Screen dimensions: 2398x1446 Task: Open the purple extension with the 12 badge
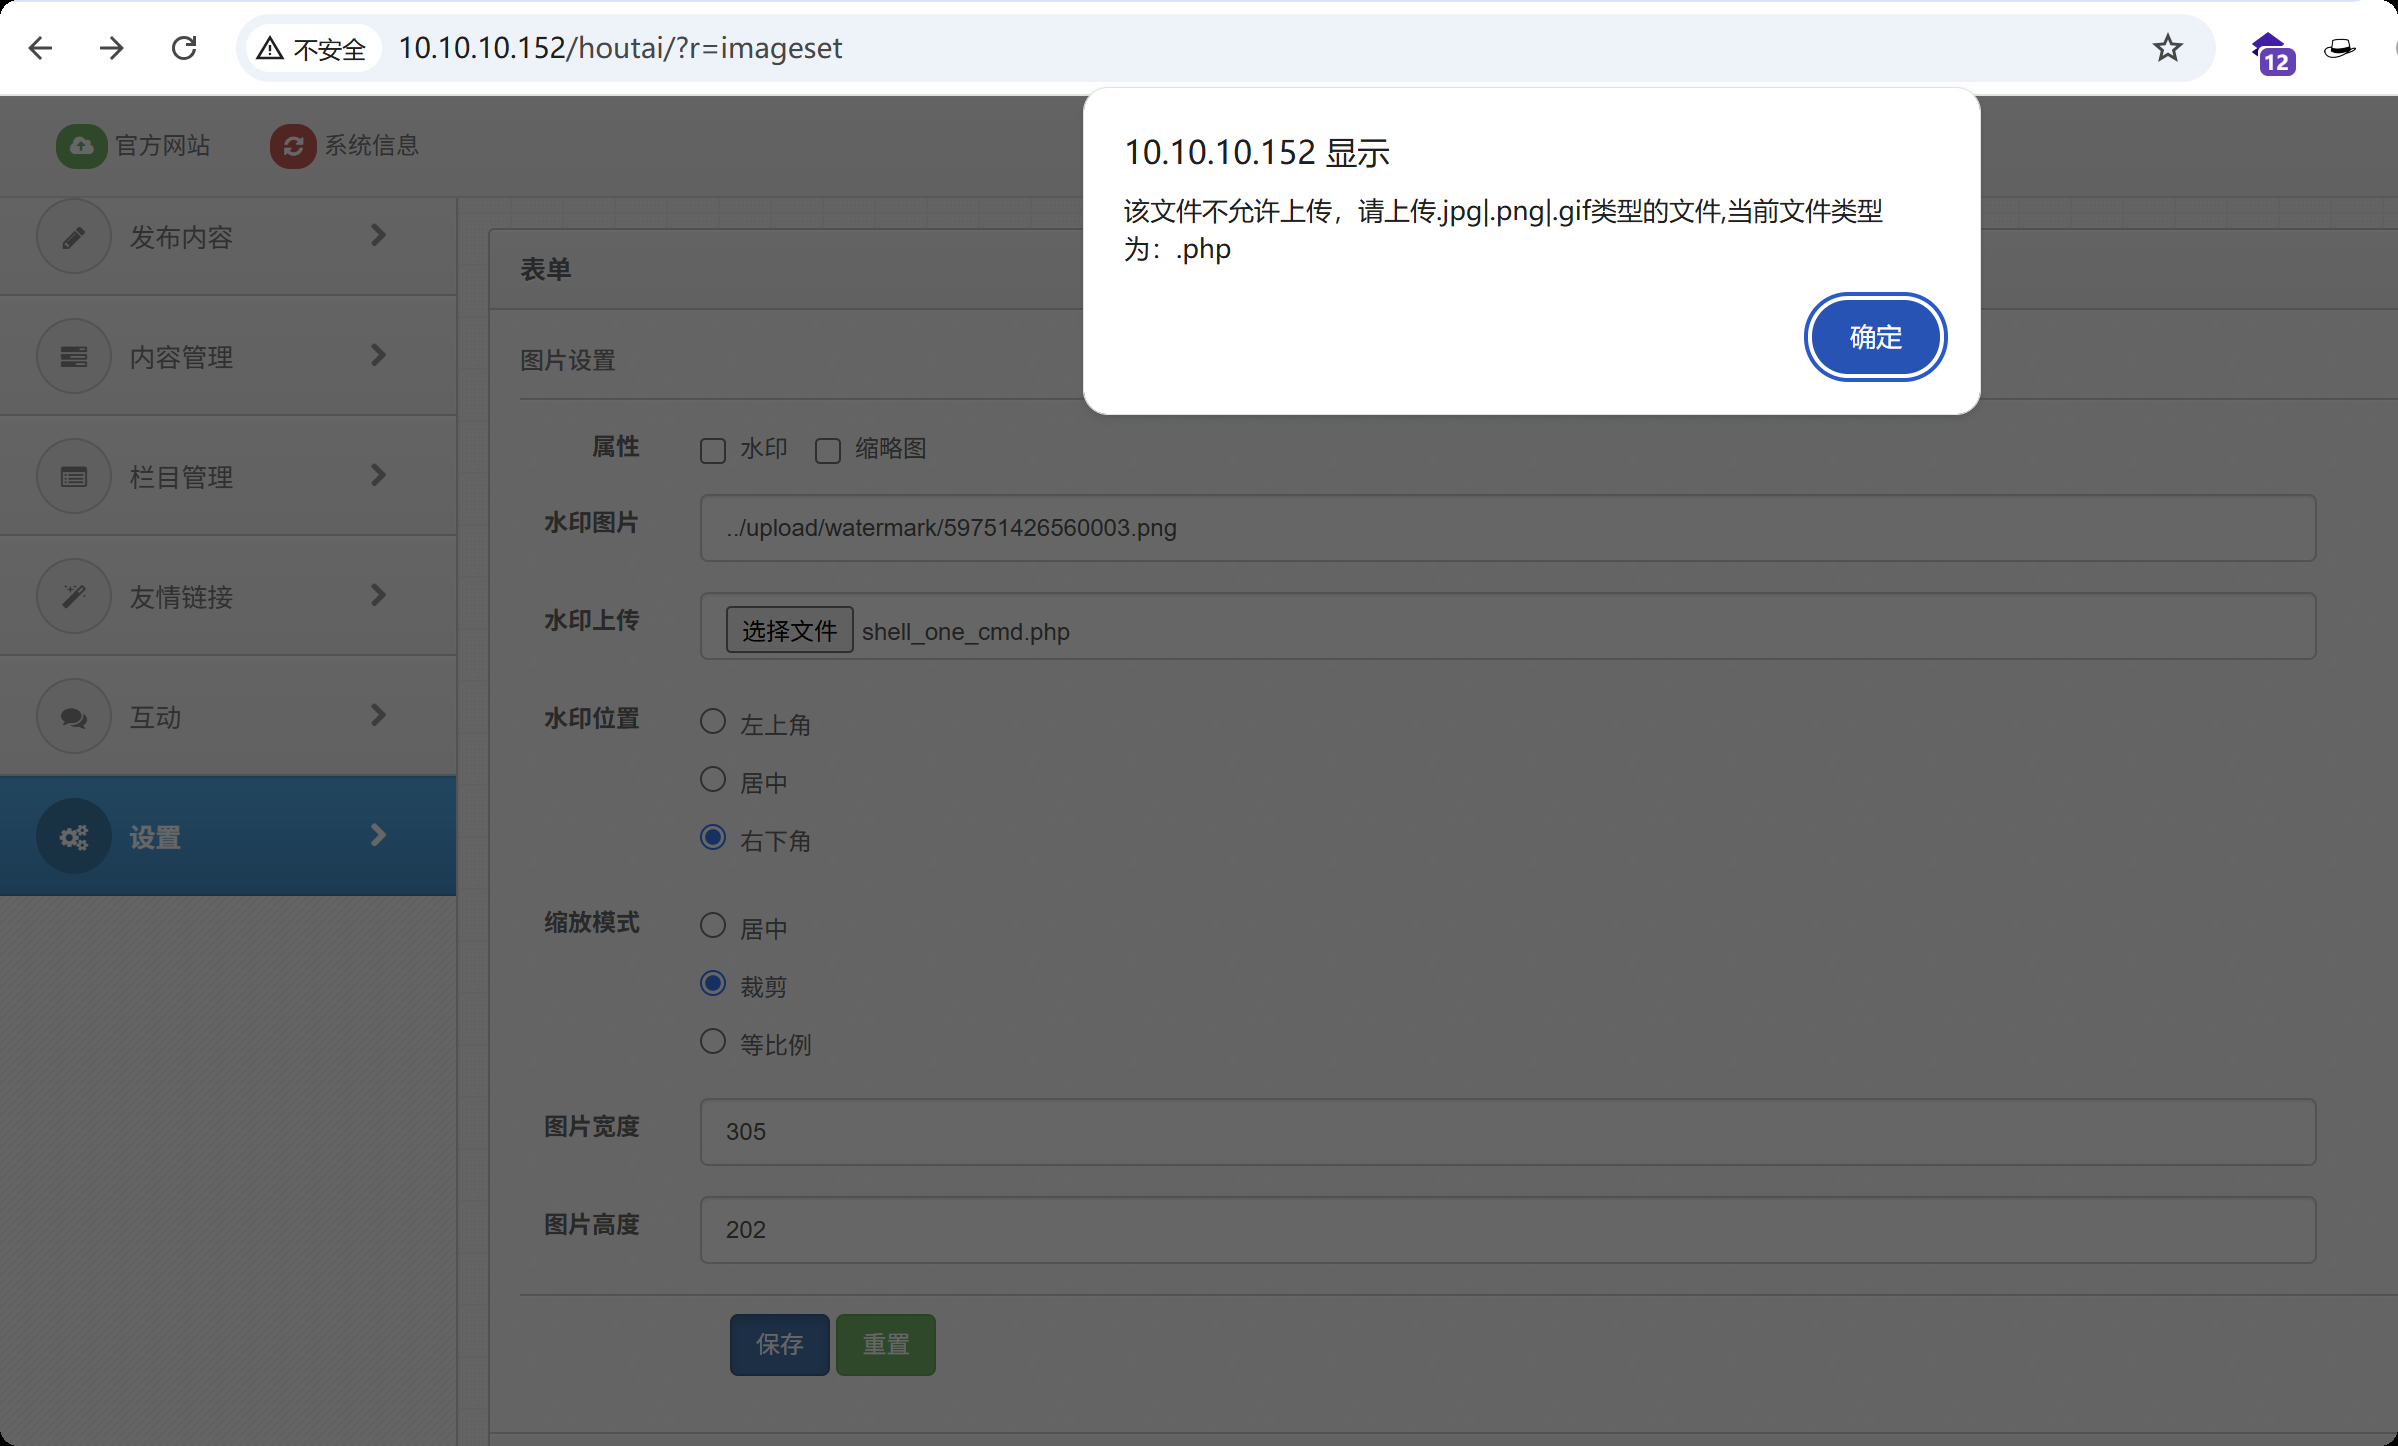click(2272, 52)
